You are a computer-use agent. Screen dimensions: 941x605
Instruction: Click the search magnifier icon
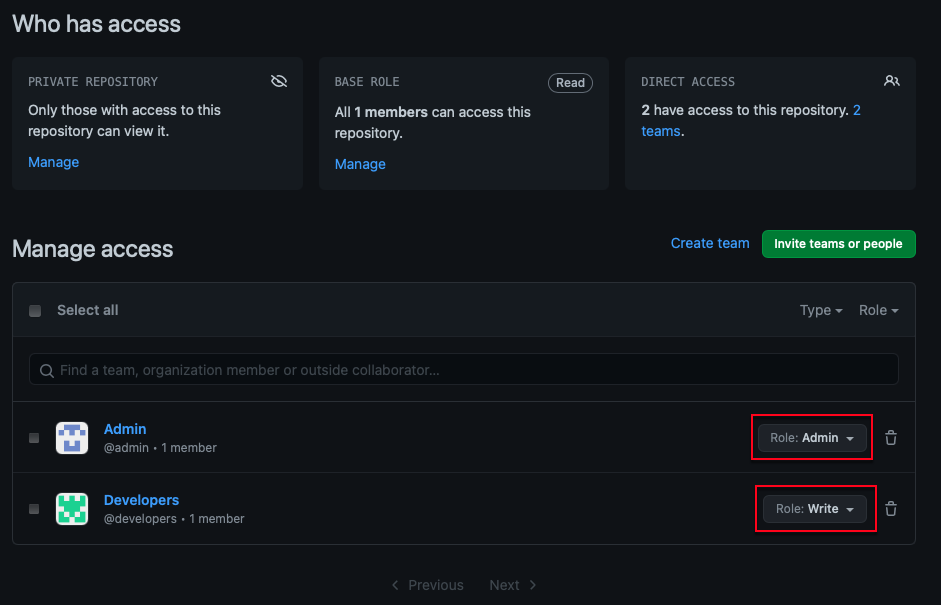46,370
